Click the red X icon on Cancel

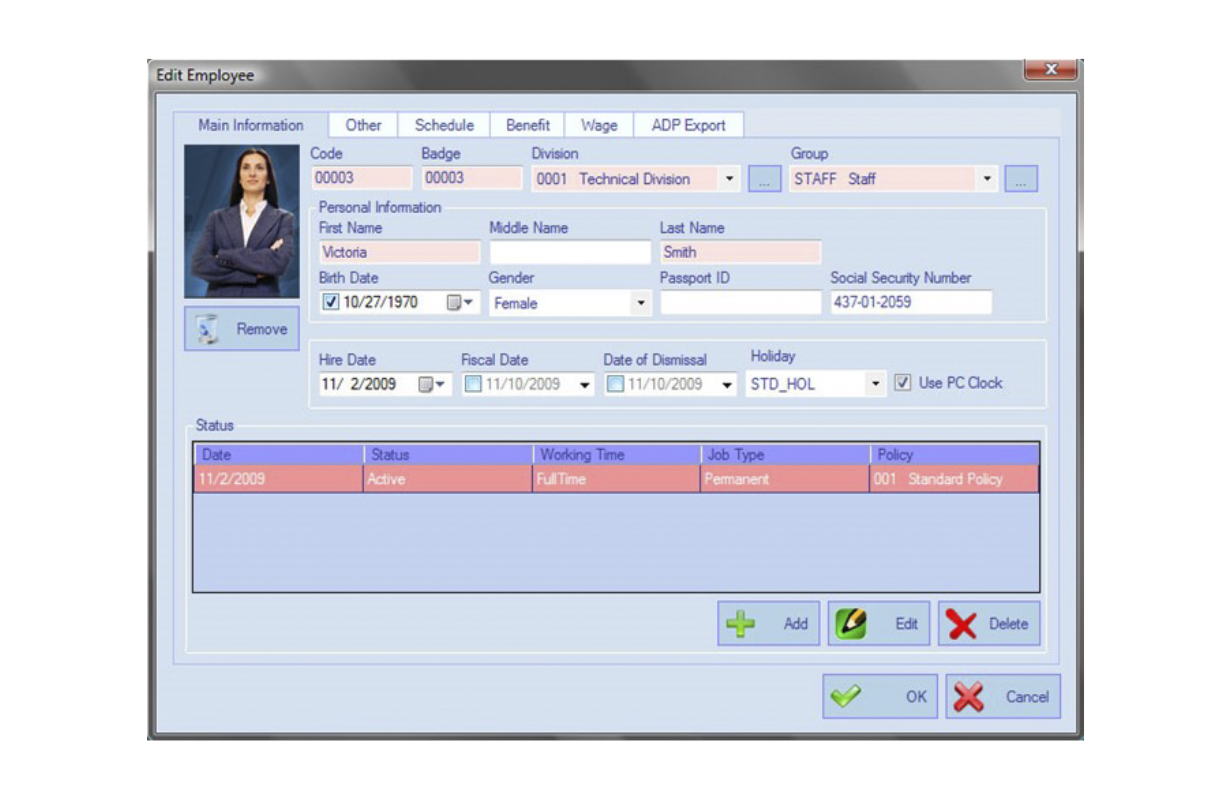click(969, 697)
